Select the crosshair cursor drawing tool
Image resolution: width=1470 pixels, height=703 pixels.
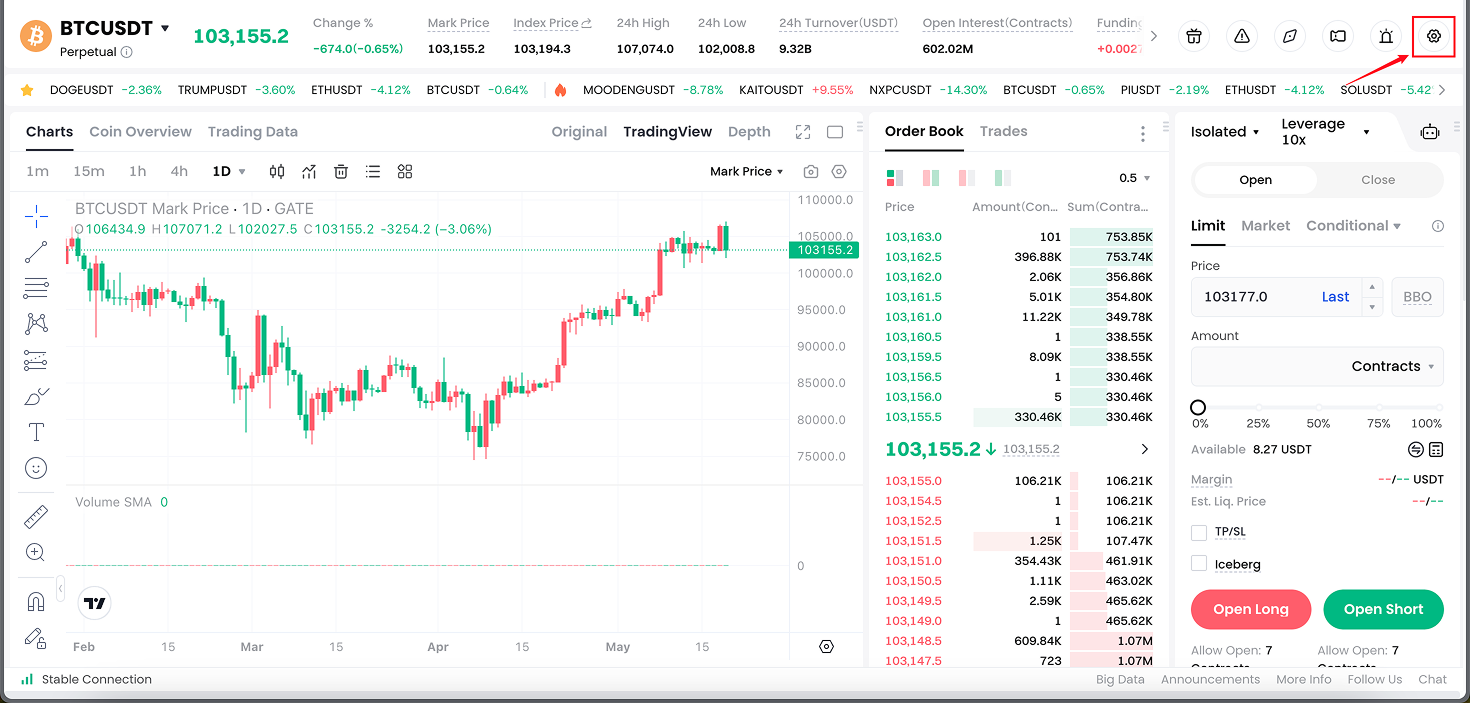36,216
